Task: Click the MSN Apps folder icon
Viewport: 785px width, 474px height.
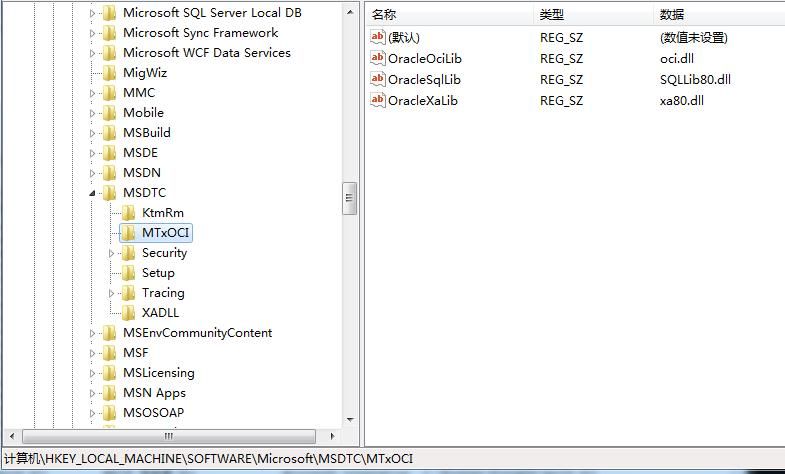Action: [109, 393]
